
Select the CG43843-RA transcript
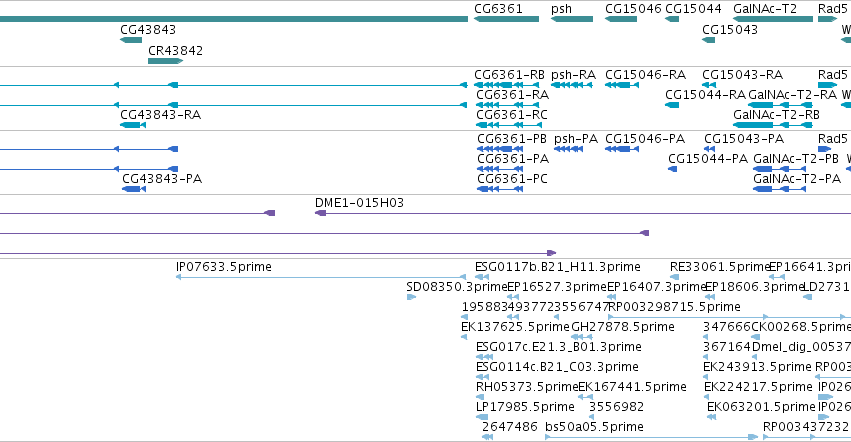133,125
